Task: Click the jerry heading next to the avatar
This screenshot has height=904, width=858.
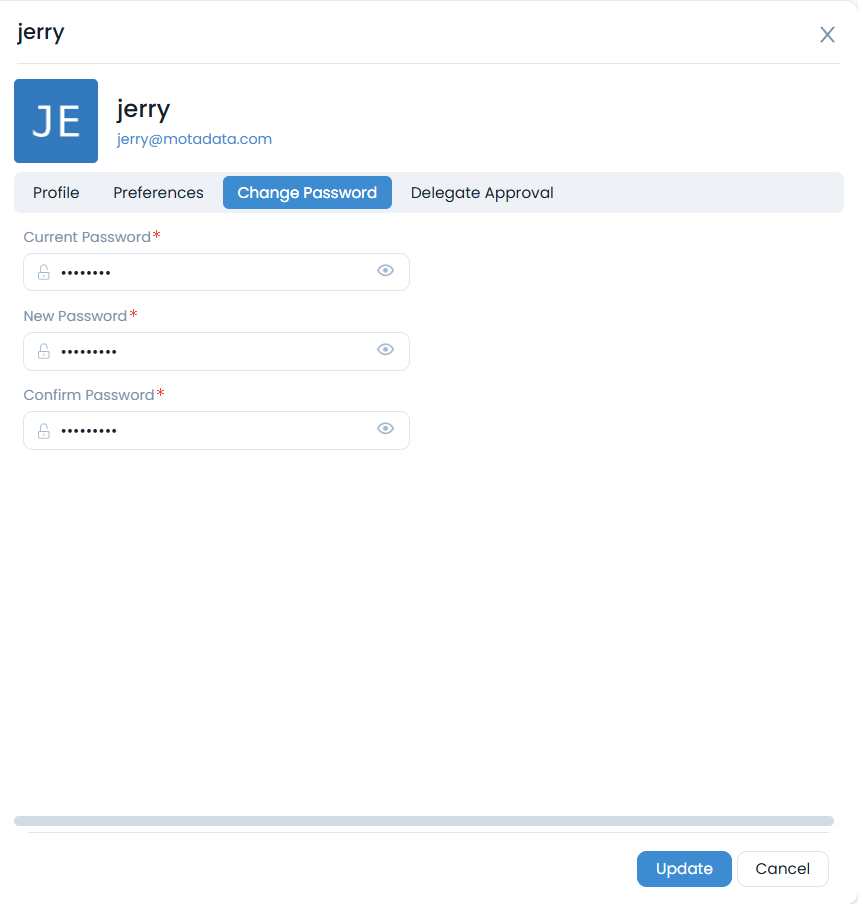Action: click(x=143, y=108)
